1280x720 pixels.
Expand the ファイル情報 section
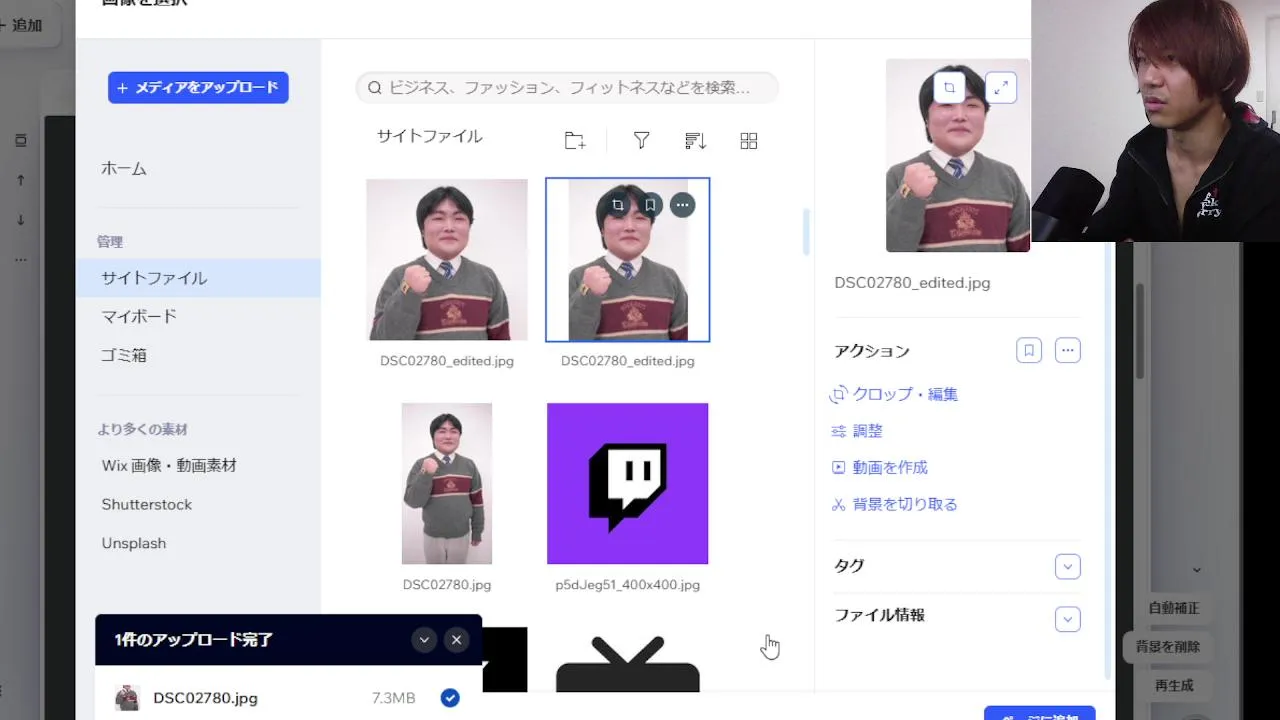pyautogui.click(x=1068, y=619)
